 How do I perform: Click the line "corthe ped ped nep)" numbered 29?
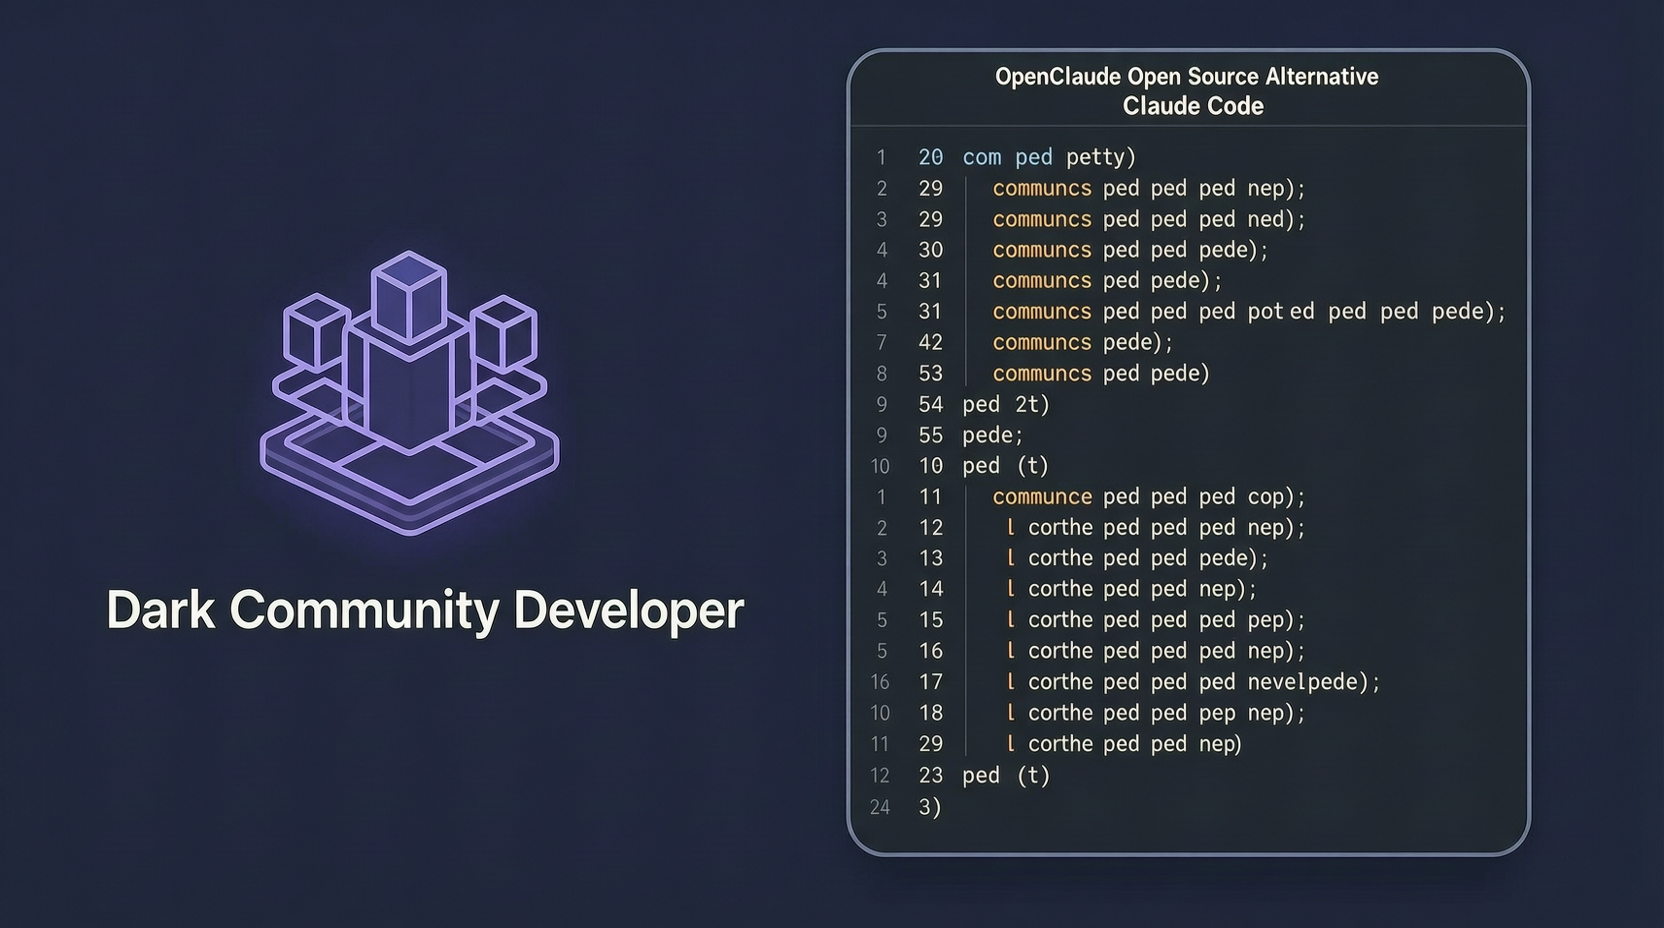[1124, 745]
